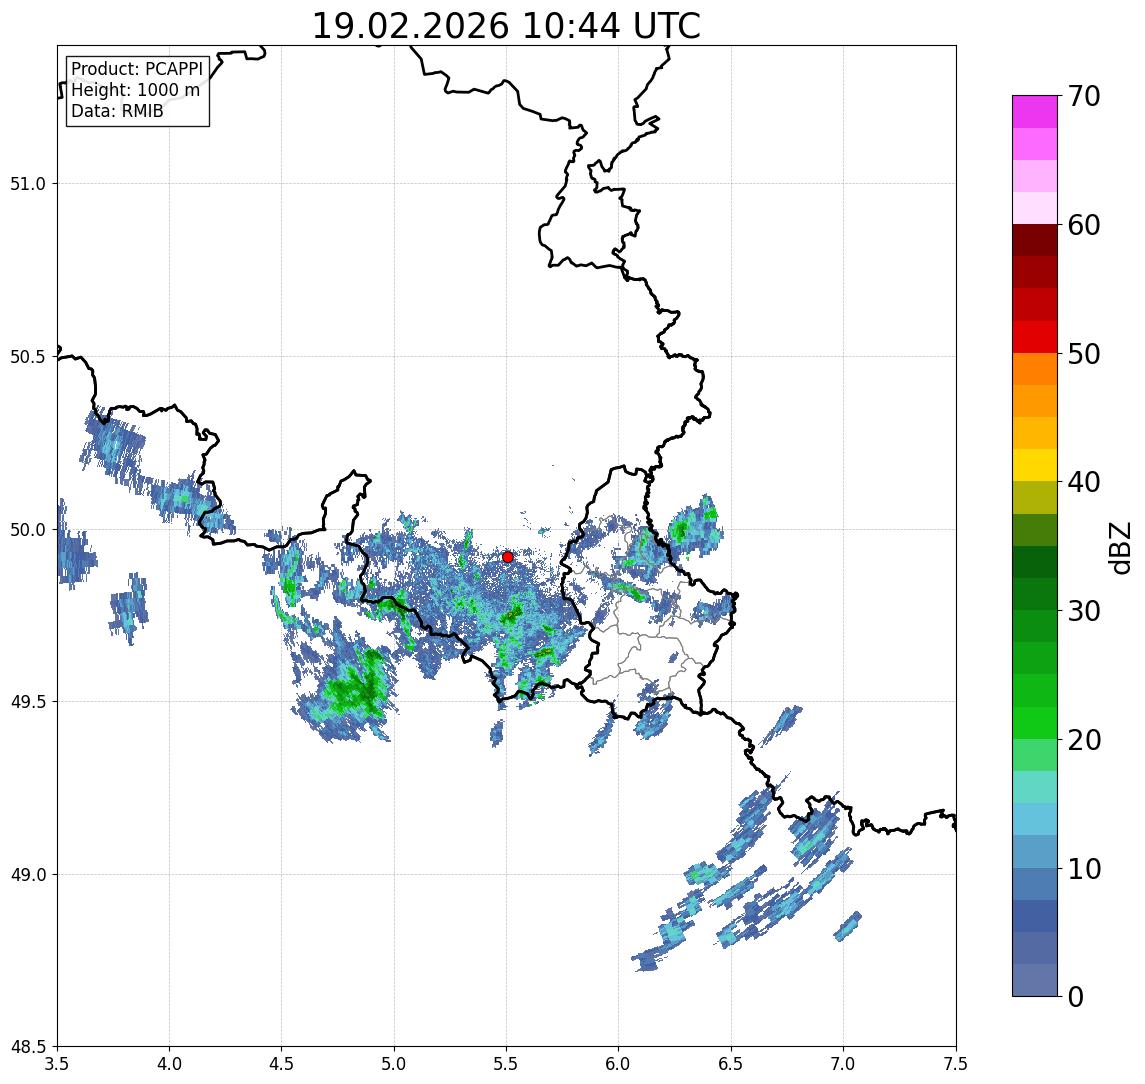
Task: Click the 20 colorbar tick label
Action: pyautogui.click(x=1083, y=739)
